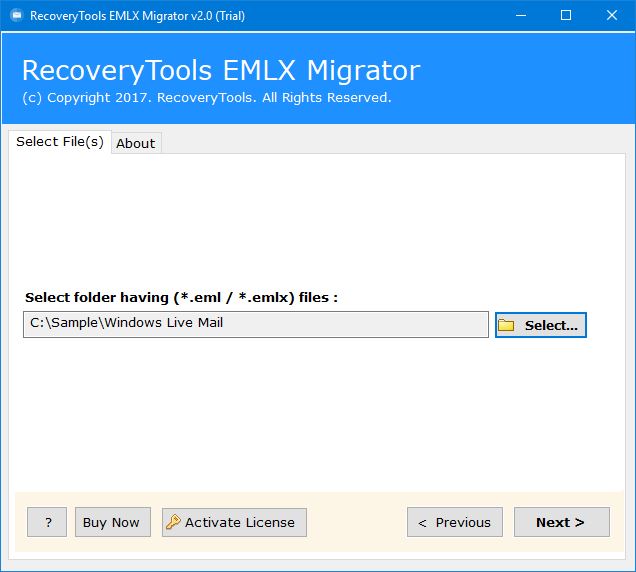The height and width of the screenshot is (572, 636).
Task: Minimize the EMLX Migrator window
Action: click(521, 15)
